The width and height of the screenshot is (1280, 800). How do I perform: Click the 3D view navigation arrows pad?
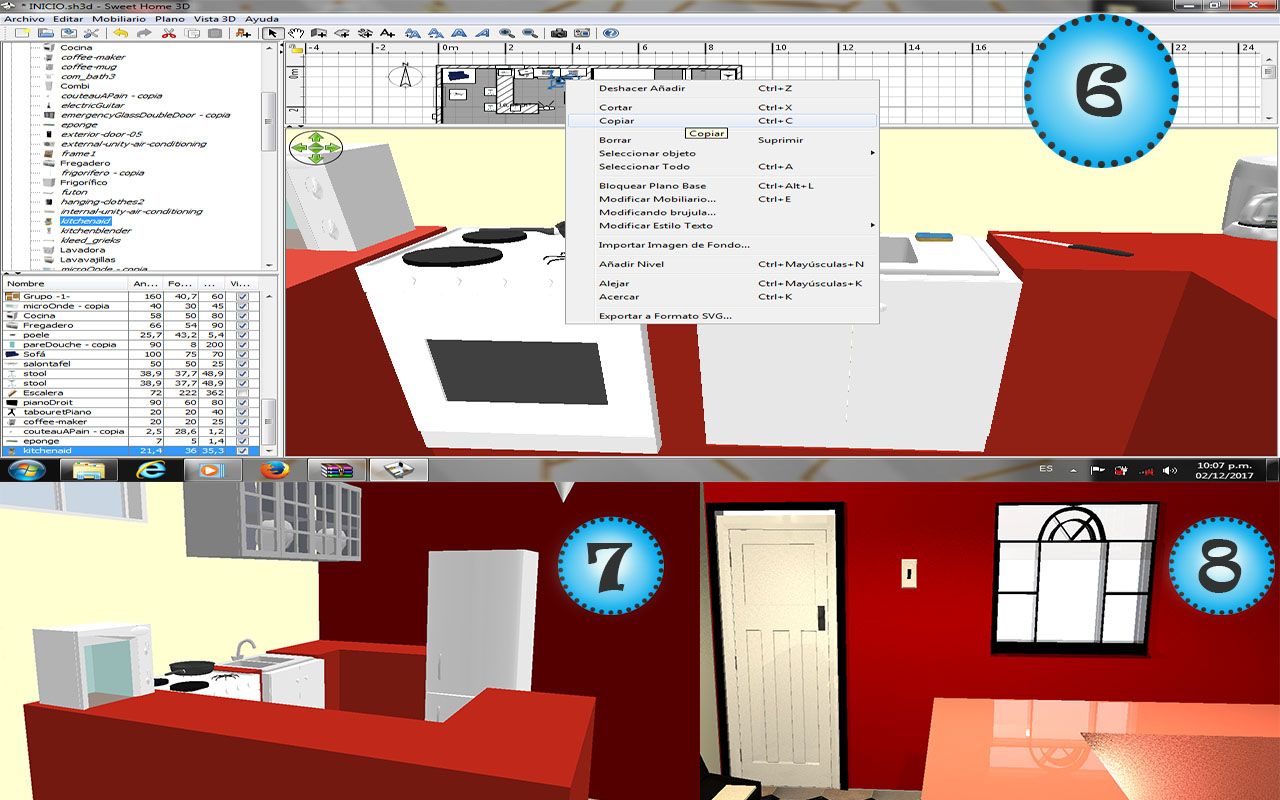[316, 147]
